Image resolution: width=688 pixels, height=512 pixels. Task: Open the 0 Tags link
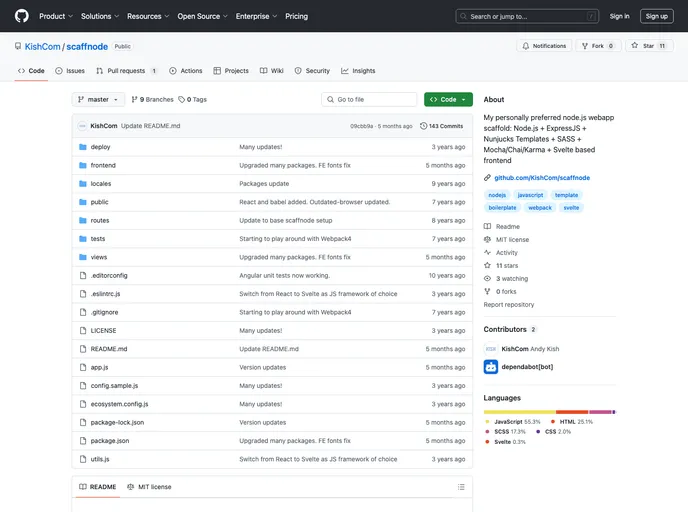click(x=192, y=100)
